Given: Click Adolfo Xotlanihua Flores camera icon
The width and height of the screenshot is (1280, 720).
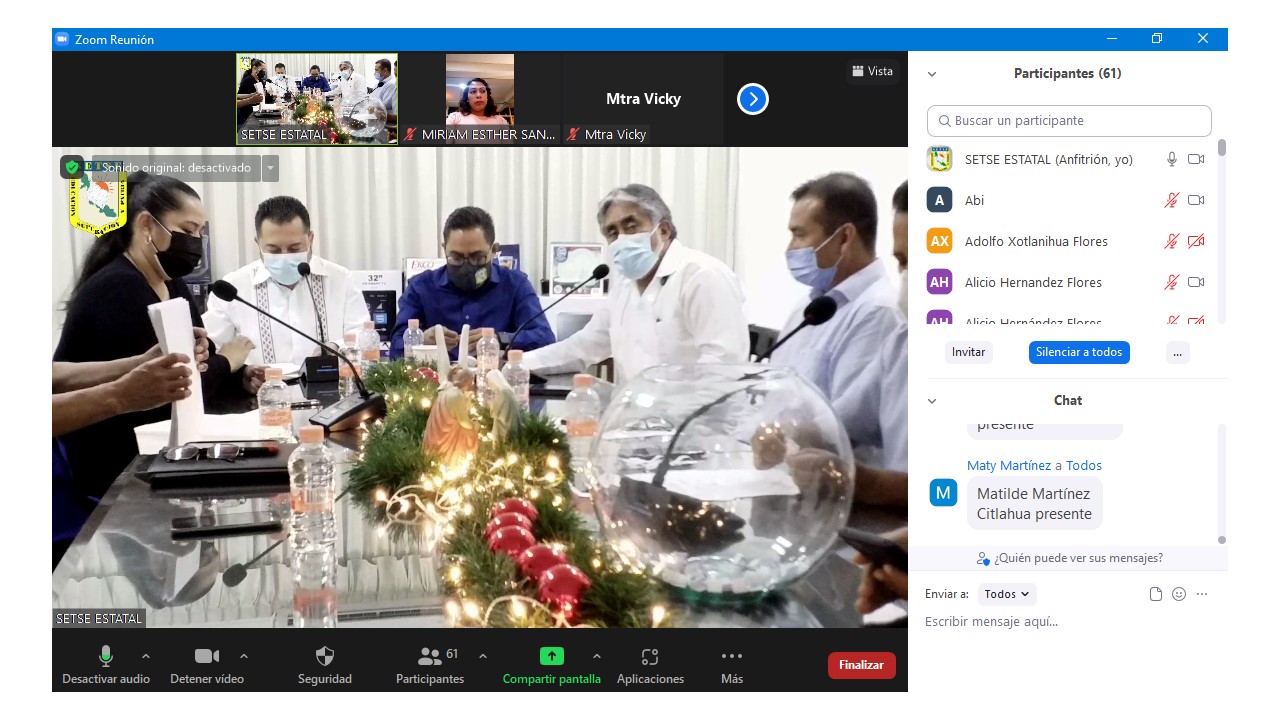Looking at the screenshot, I should [1196, 241].
